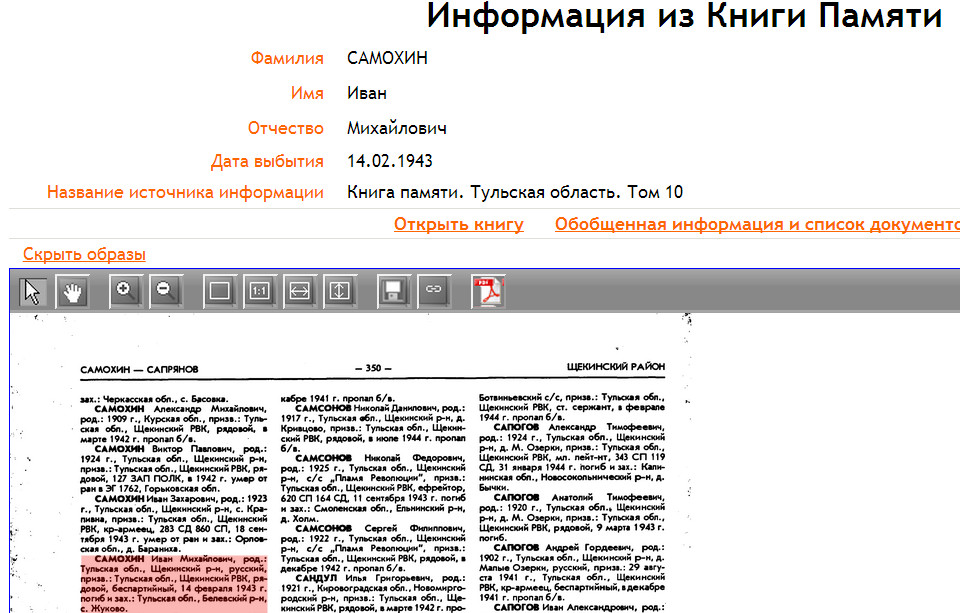Fit whole page in viewer
This screenshot has height=613, width=960.
(220, 291)
